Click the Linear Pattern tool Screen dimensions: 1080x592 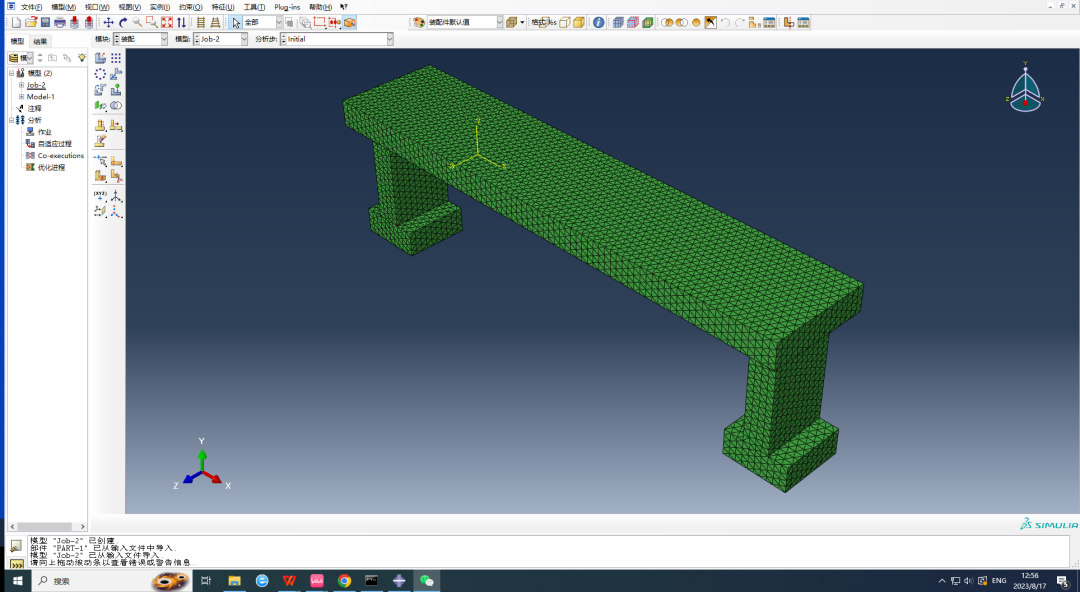tap(116, 58)
